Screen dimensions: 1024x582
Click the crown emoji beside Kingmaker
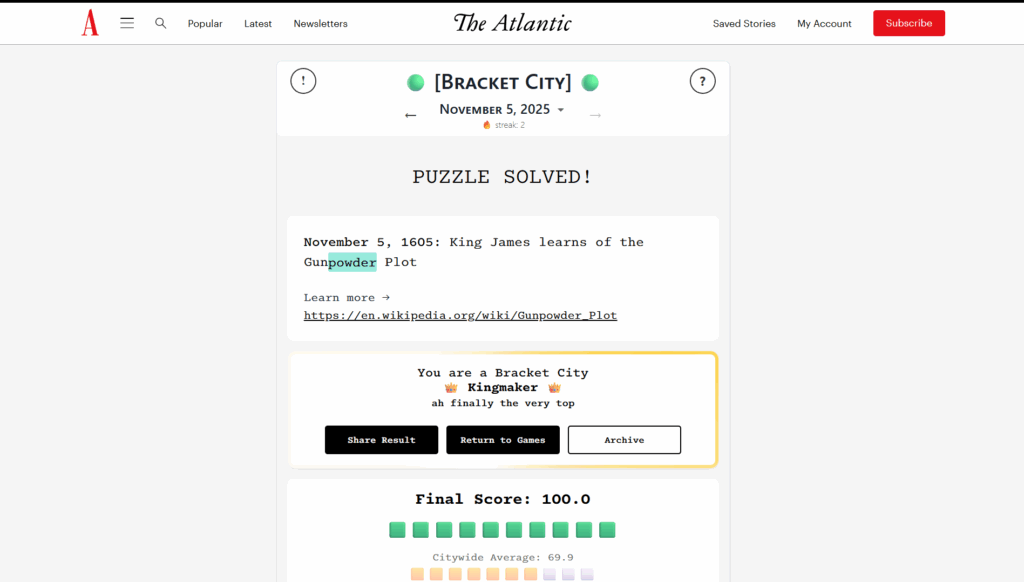453,387
